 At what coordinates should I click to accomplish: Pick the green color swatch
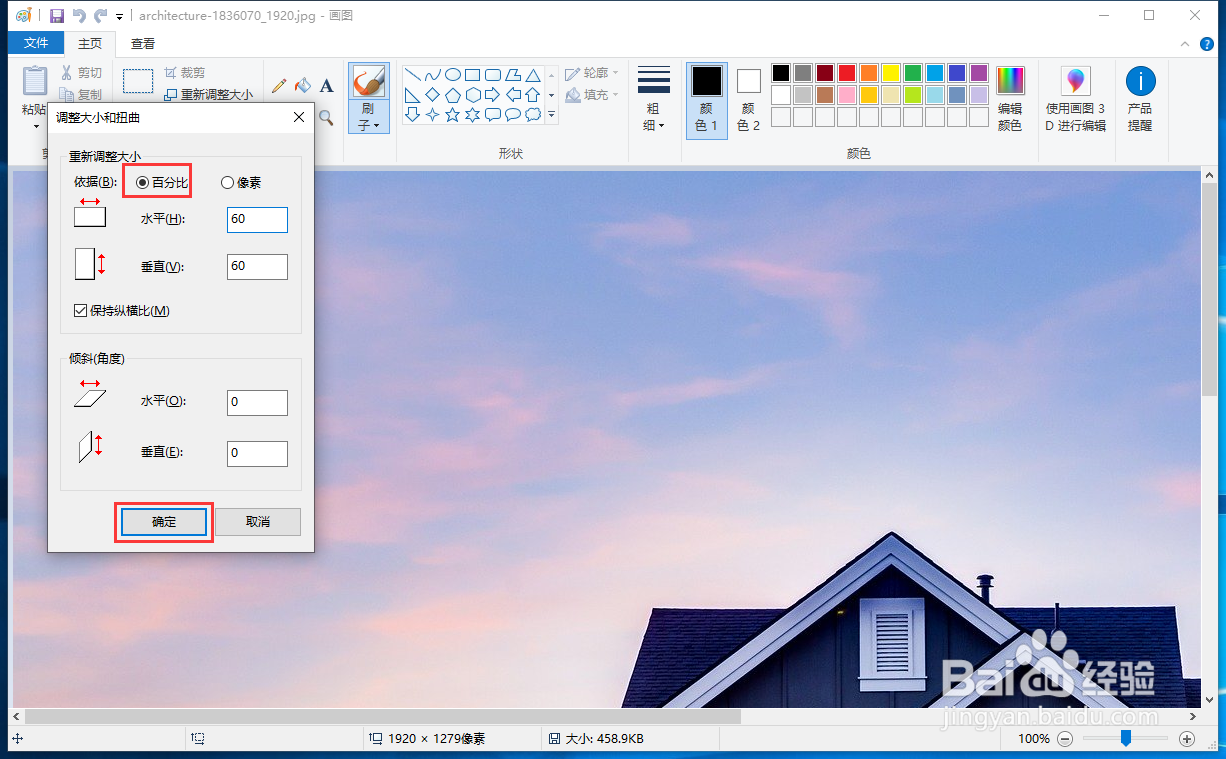pyautogui.click(x=913, y=73)
